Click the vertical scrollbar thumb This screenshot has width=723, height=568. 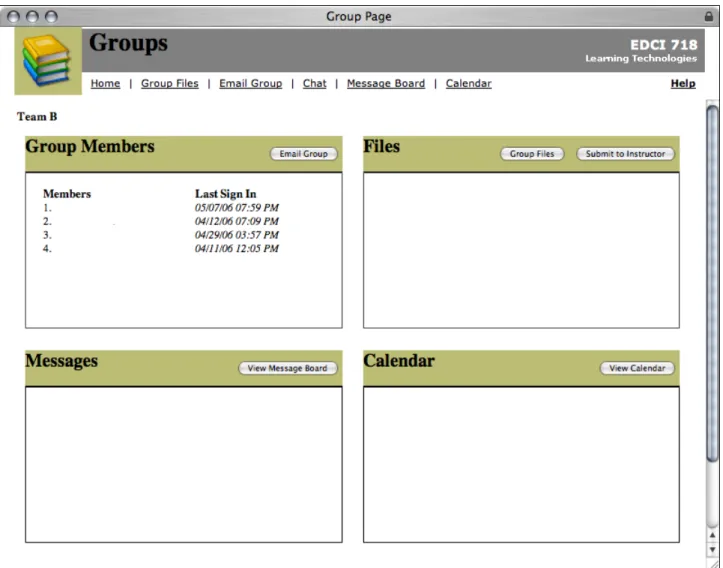point(712,283)
